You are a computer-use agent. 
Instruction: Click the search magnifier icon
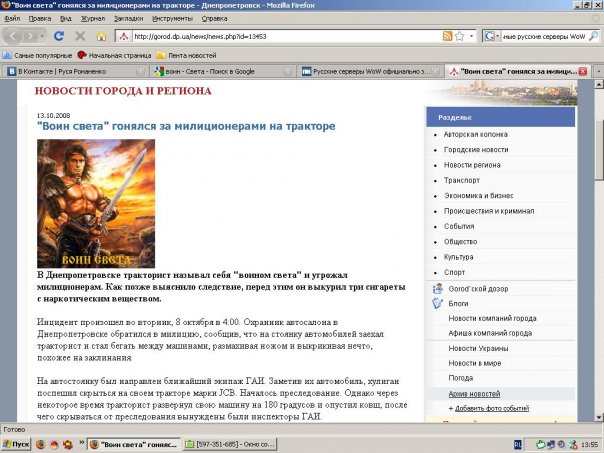click(x=594, y=36)
